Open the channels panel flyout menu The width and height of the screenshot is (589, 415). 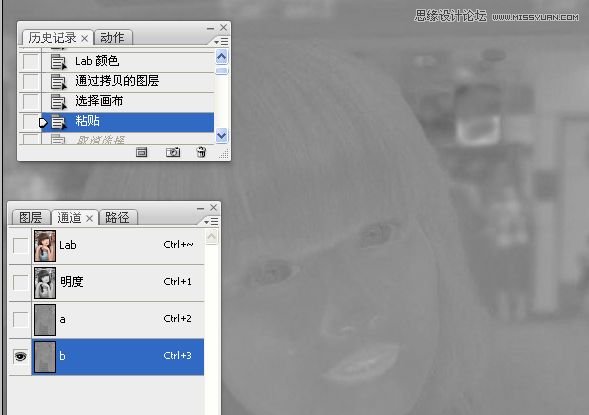(211, 222)
